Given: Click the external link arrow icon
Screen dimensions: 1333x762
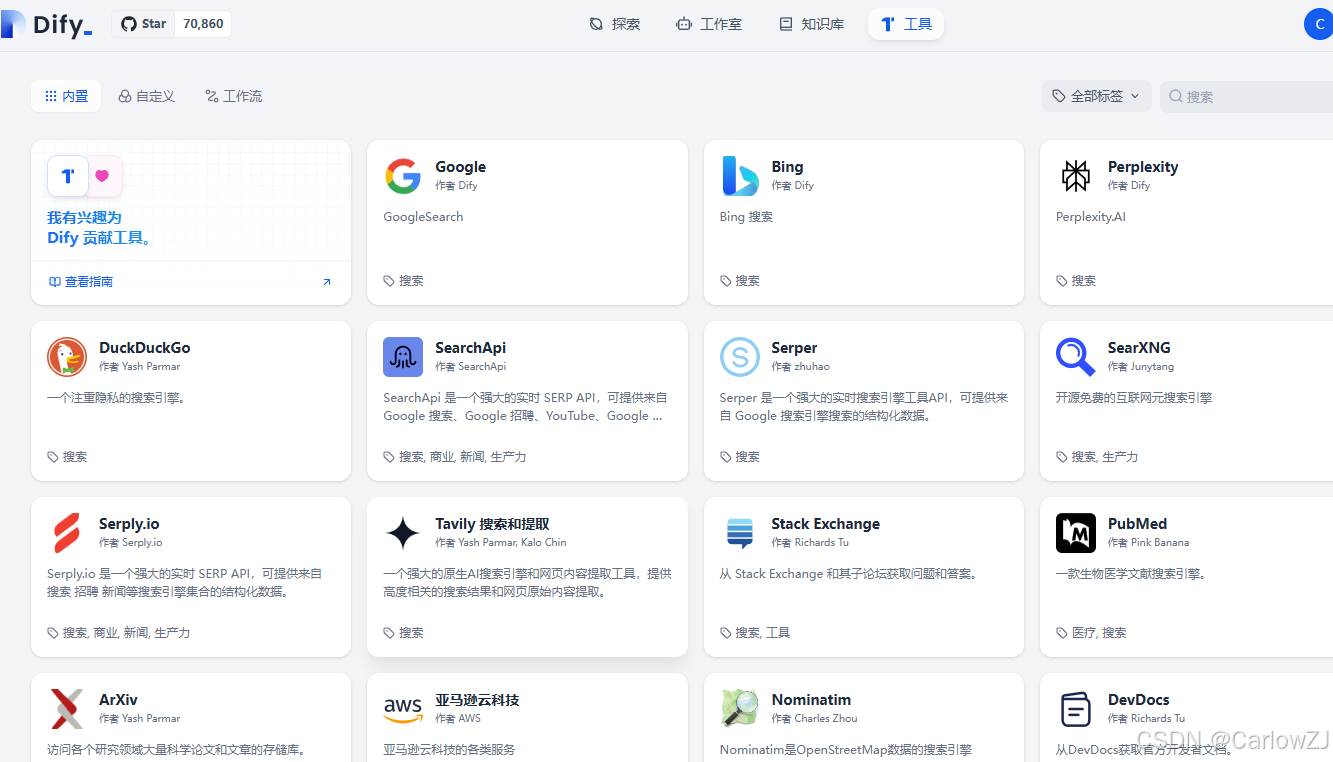Looking at the screenshot, I should [x=326, y=282].
